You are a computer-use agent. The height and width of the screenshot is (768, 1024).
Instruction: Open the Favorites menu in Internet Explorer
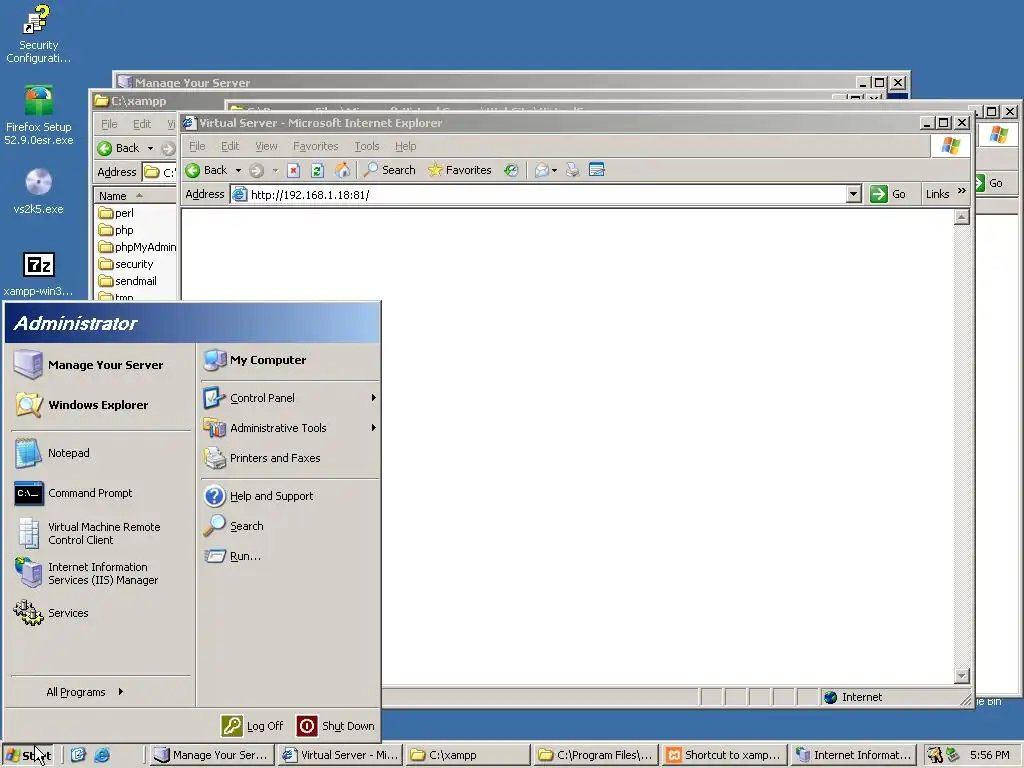pos(315,146)
